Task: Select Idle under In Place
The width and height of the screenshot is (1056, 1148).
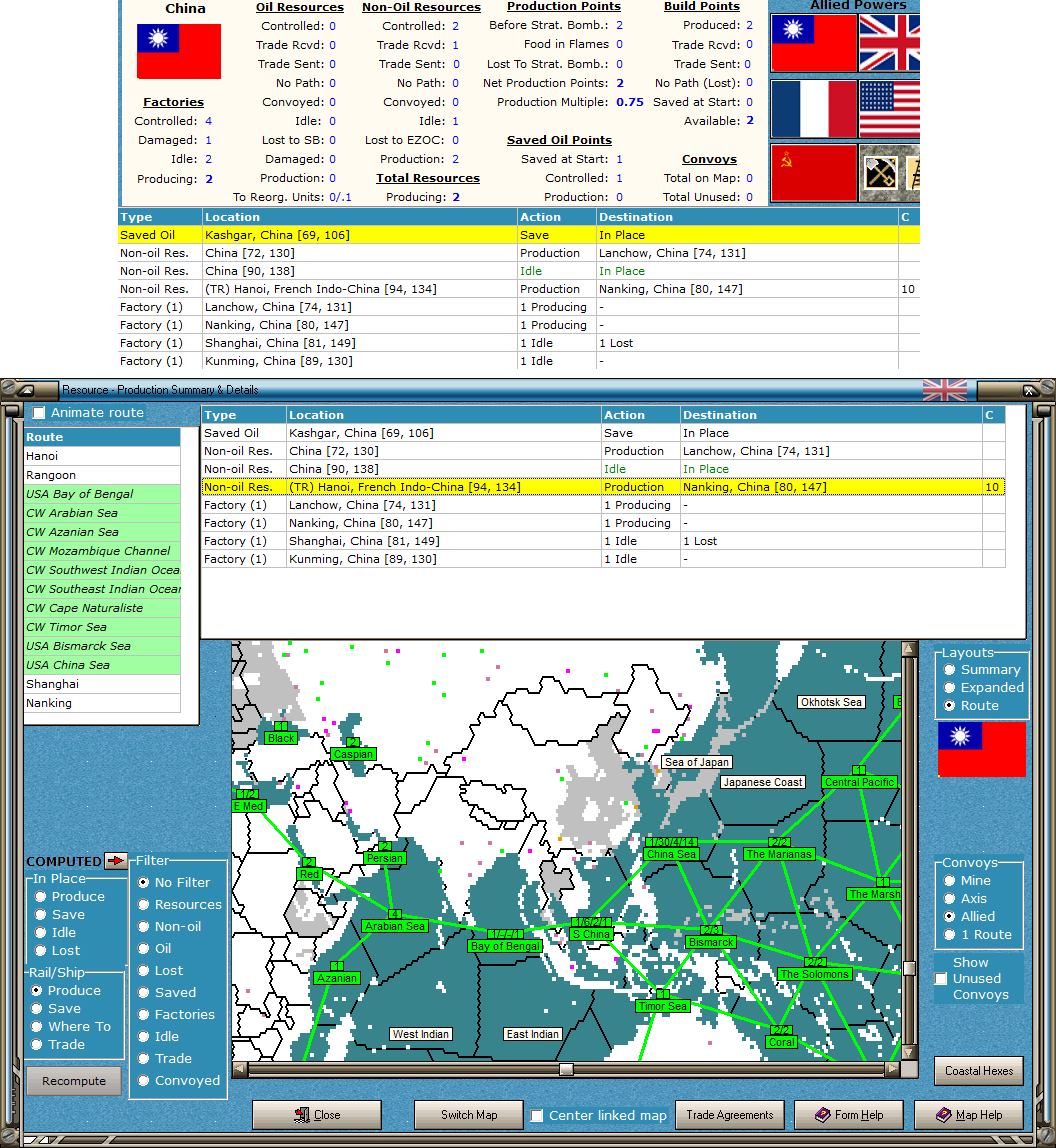Action: 41,933
